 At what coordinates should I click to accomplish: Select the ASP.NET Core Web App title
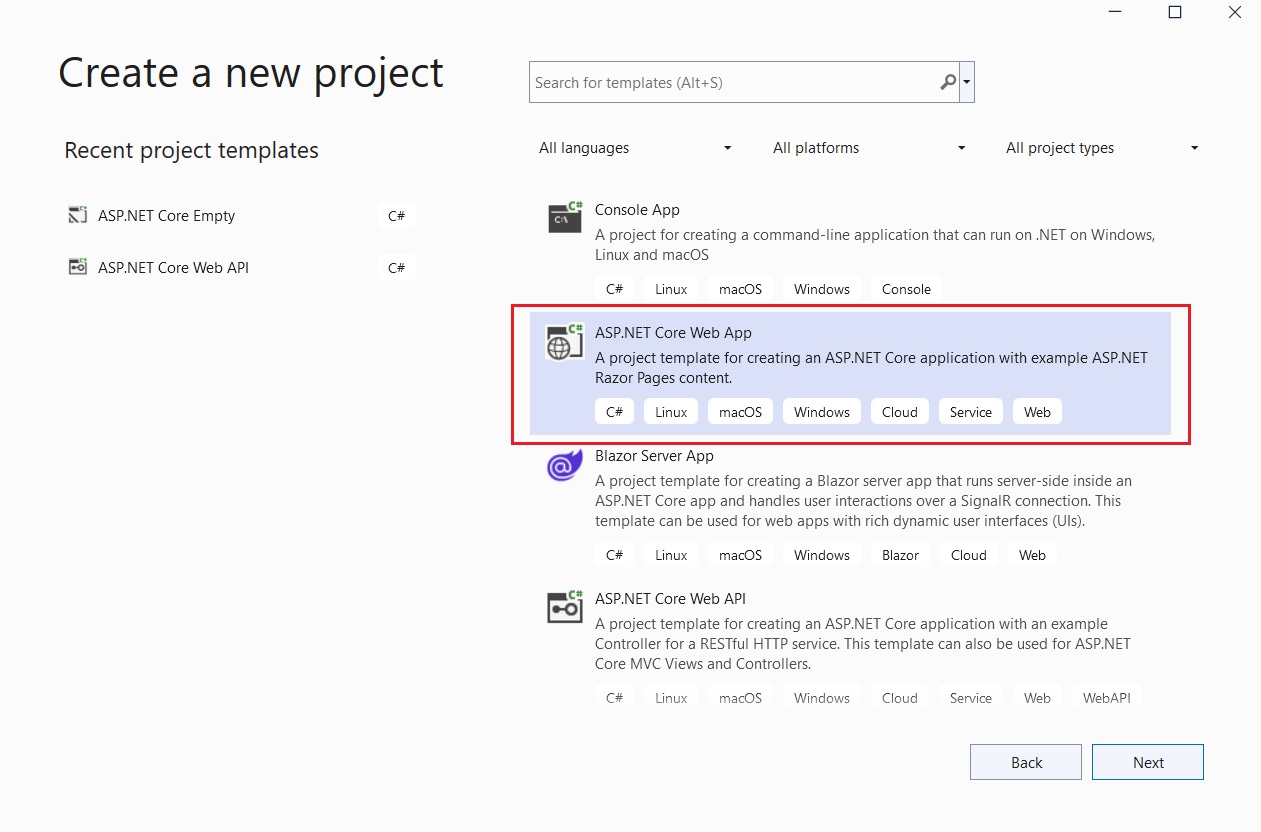(673, 333)
